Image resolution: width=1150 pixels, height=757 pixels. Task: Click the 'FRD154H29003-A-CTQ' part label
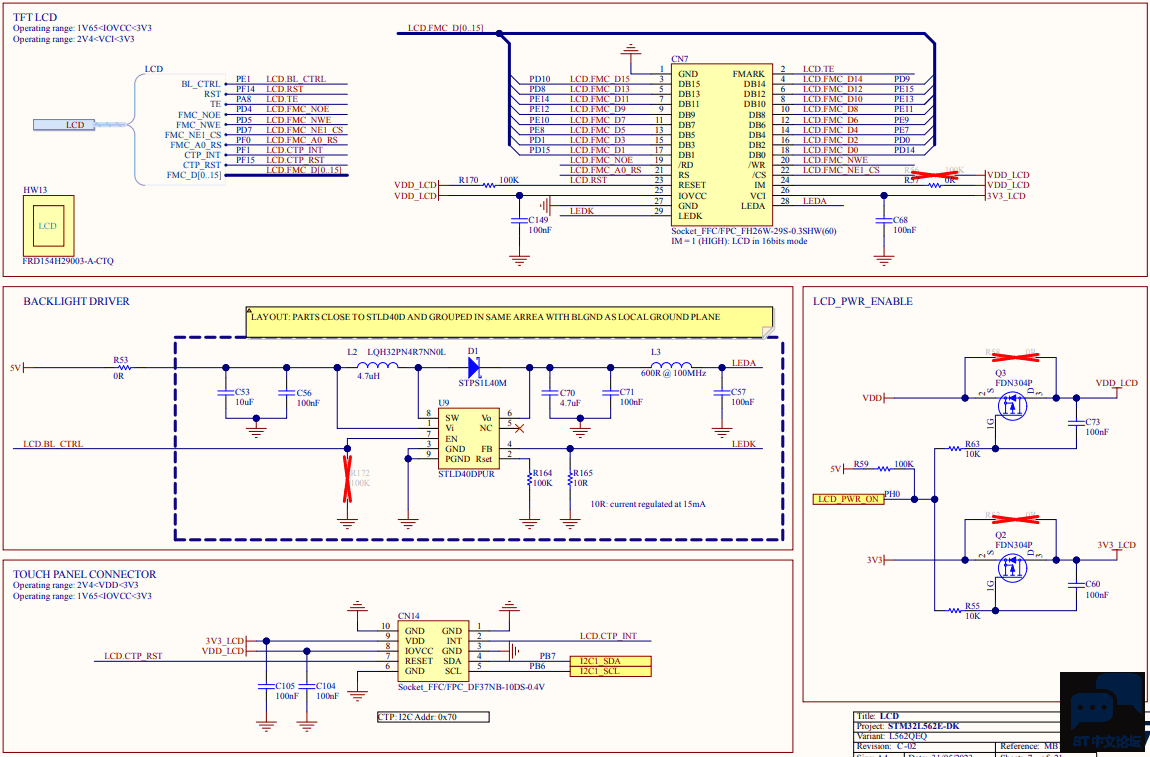pyautogui.click(x=68, y=260)
